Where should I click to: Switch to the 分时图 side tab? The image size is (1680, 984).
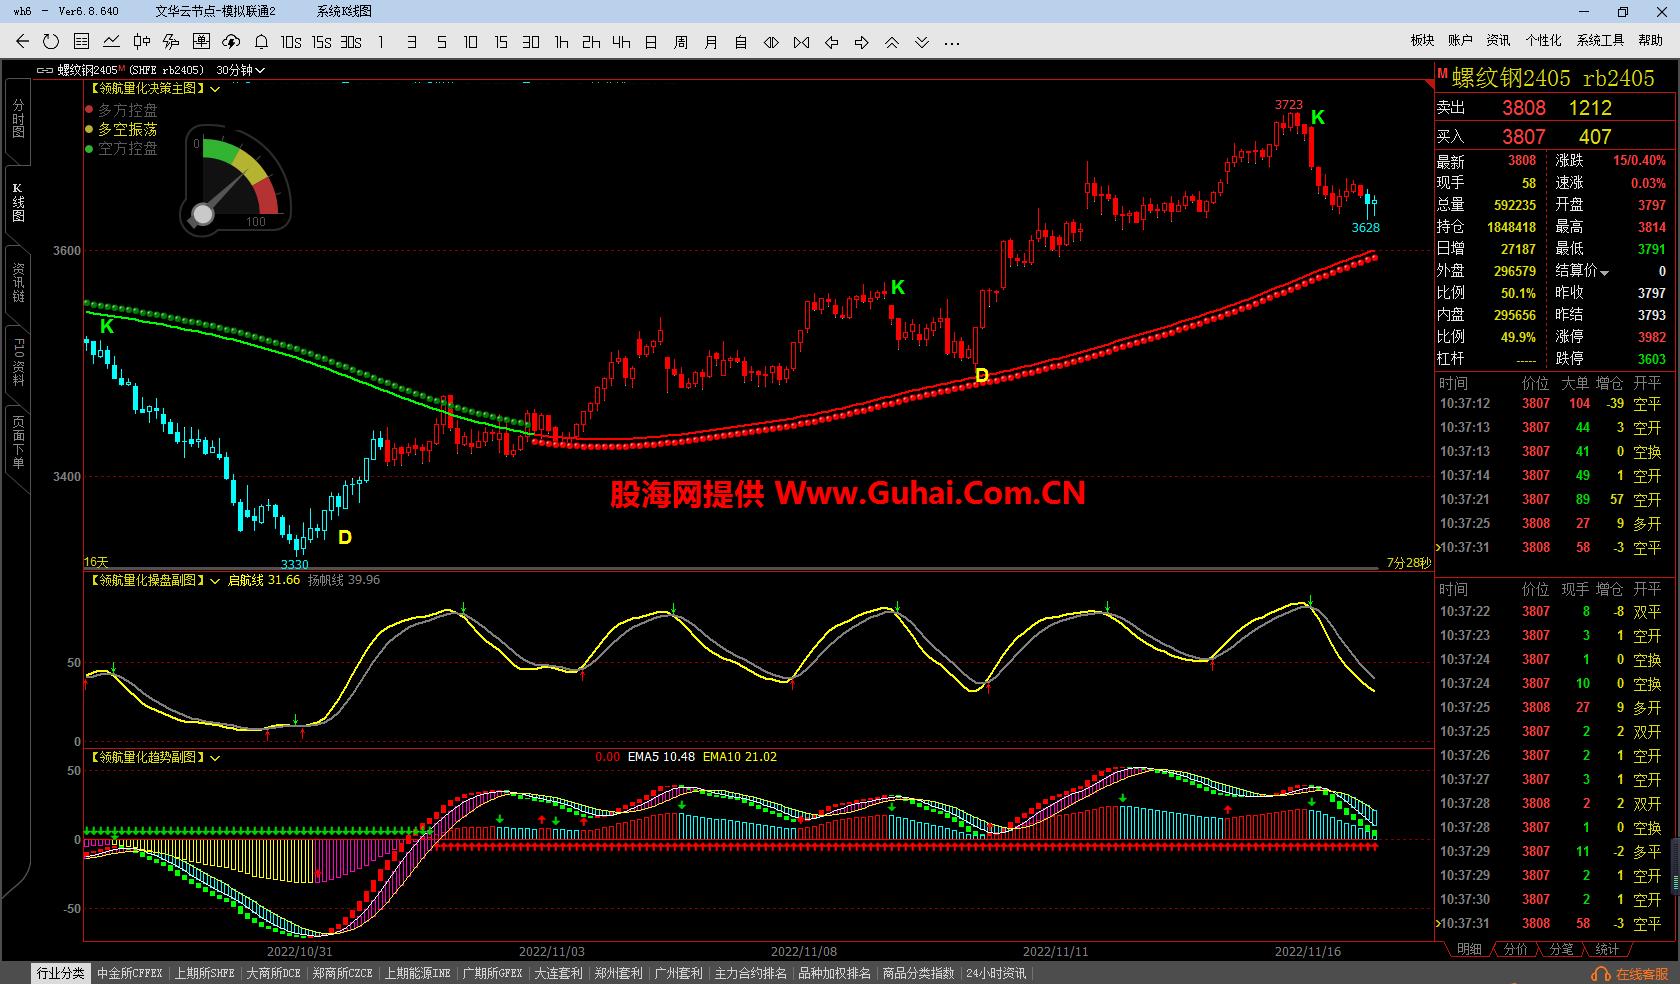tap(18, 118)
